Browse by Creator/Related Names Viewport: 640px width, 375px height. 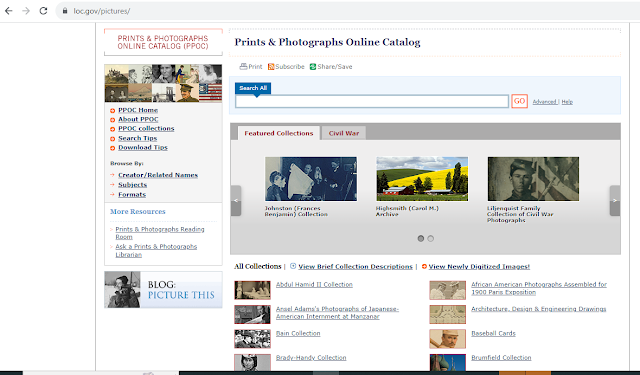158,175
